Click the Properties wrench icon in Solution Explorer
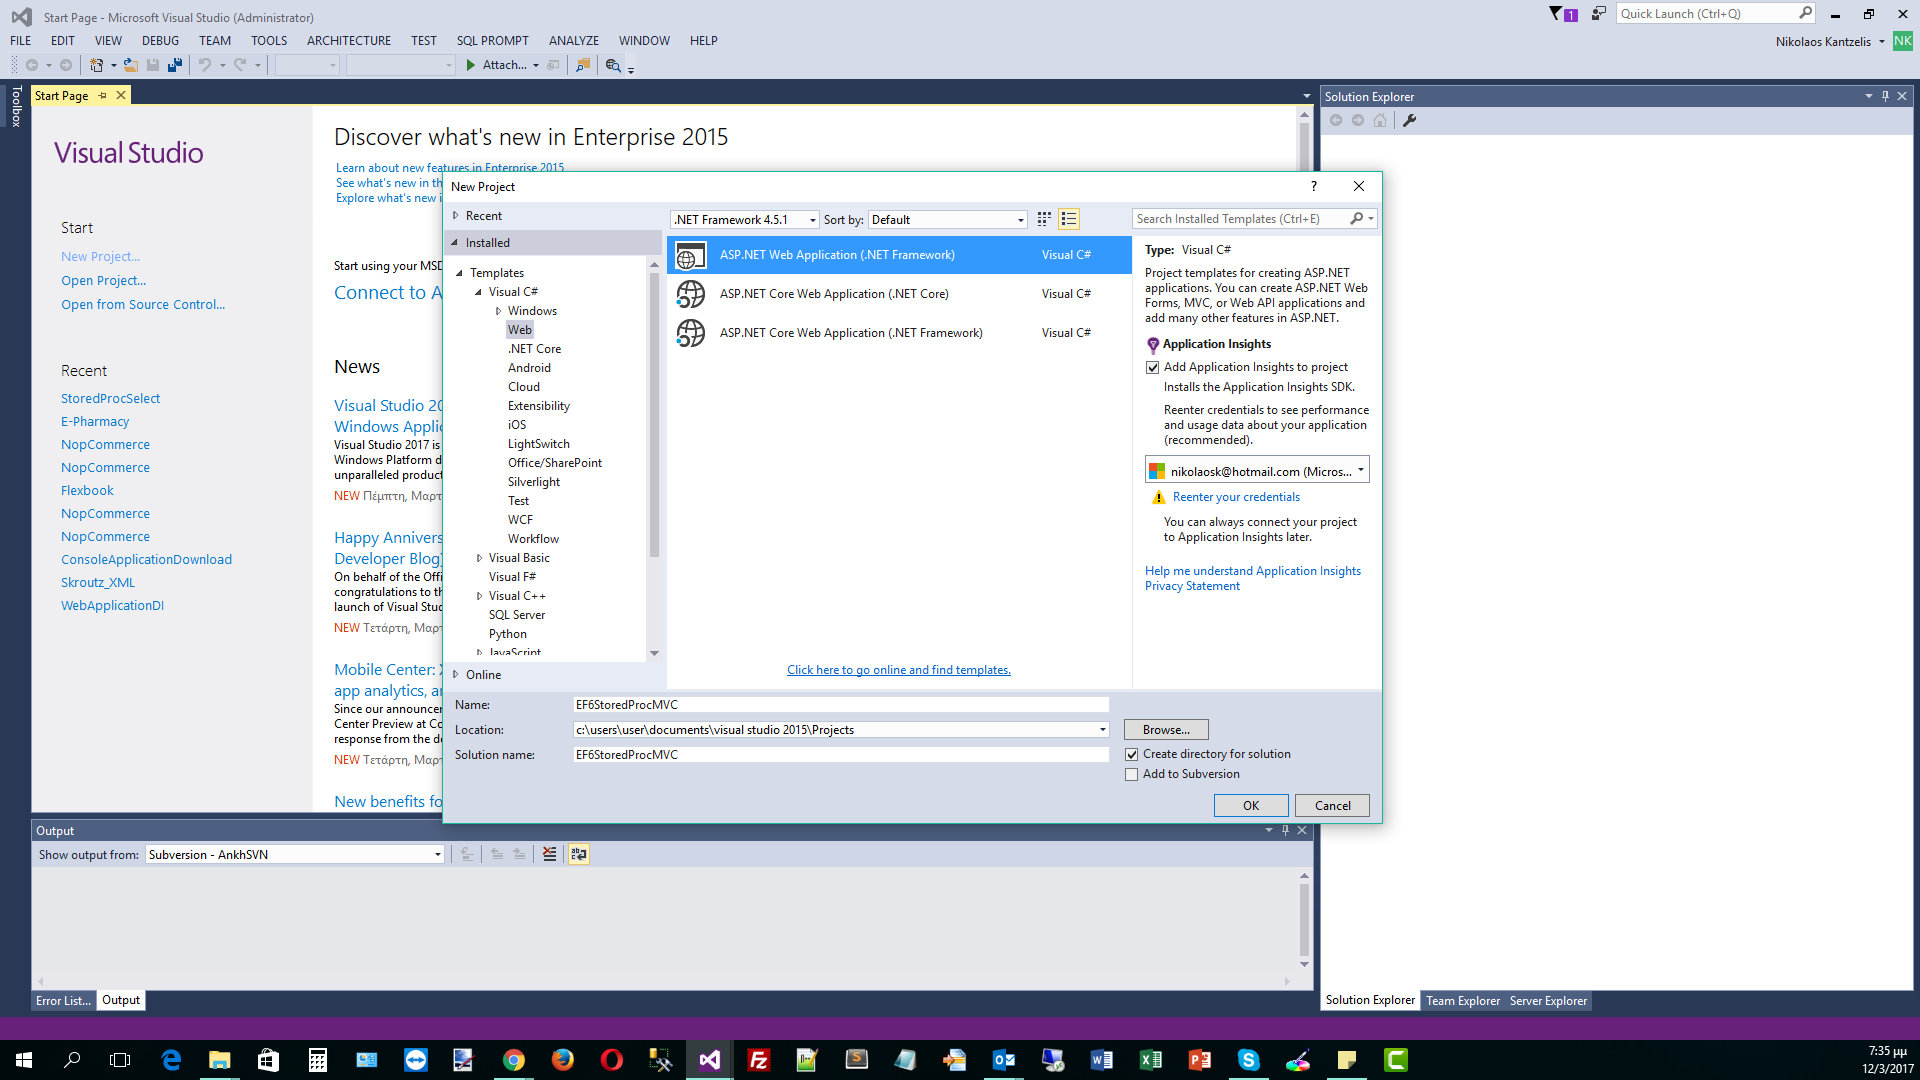The height and width of the screenshot is (1080, 1920). tap(1409, 121)
